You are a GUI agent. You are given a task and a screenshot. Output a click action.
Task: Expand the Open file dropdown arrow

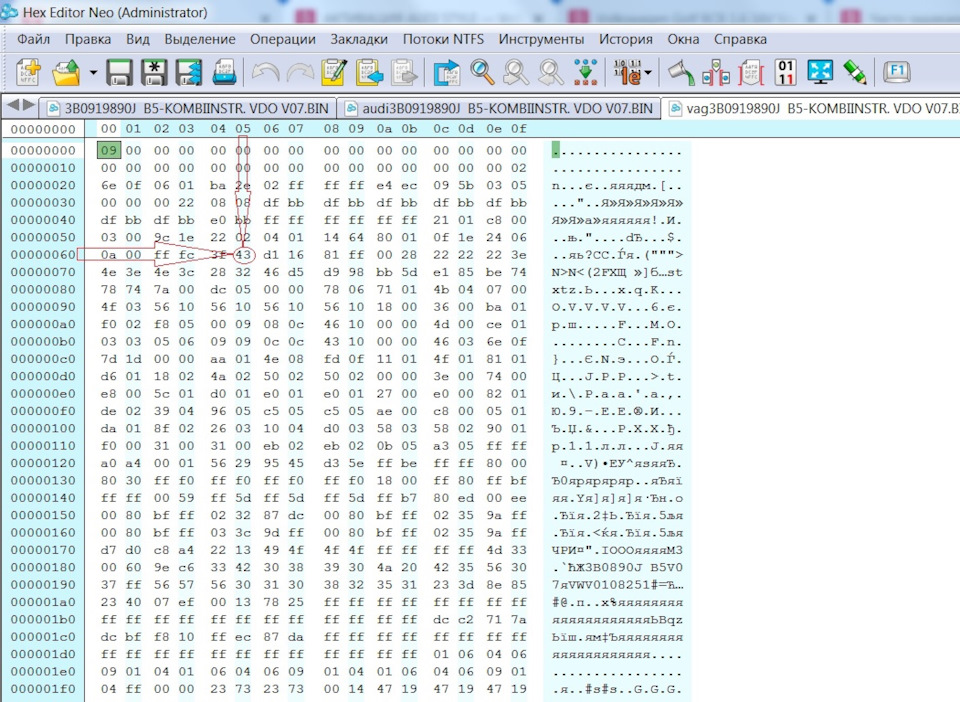[x=93, y=73]
